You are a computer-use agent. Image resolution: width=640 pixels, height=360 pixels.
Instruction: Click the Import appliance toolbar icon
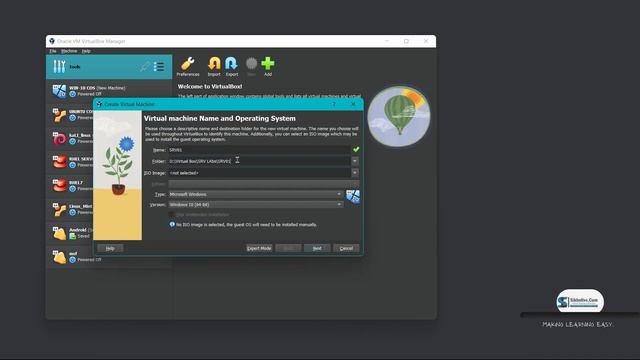tap(214, 67)
